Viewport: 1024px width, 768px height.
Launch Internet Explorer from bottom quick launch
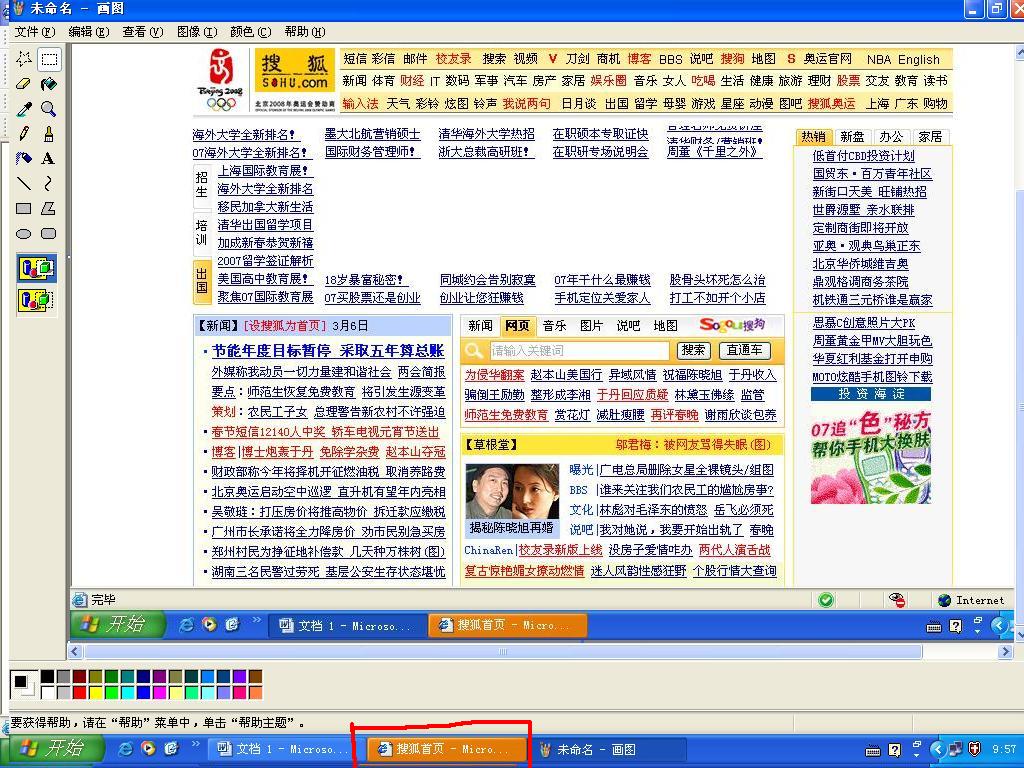125,748
